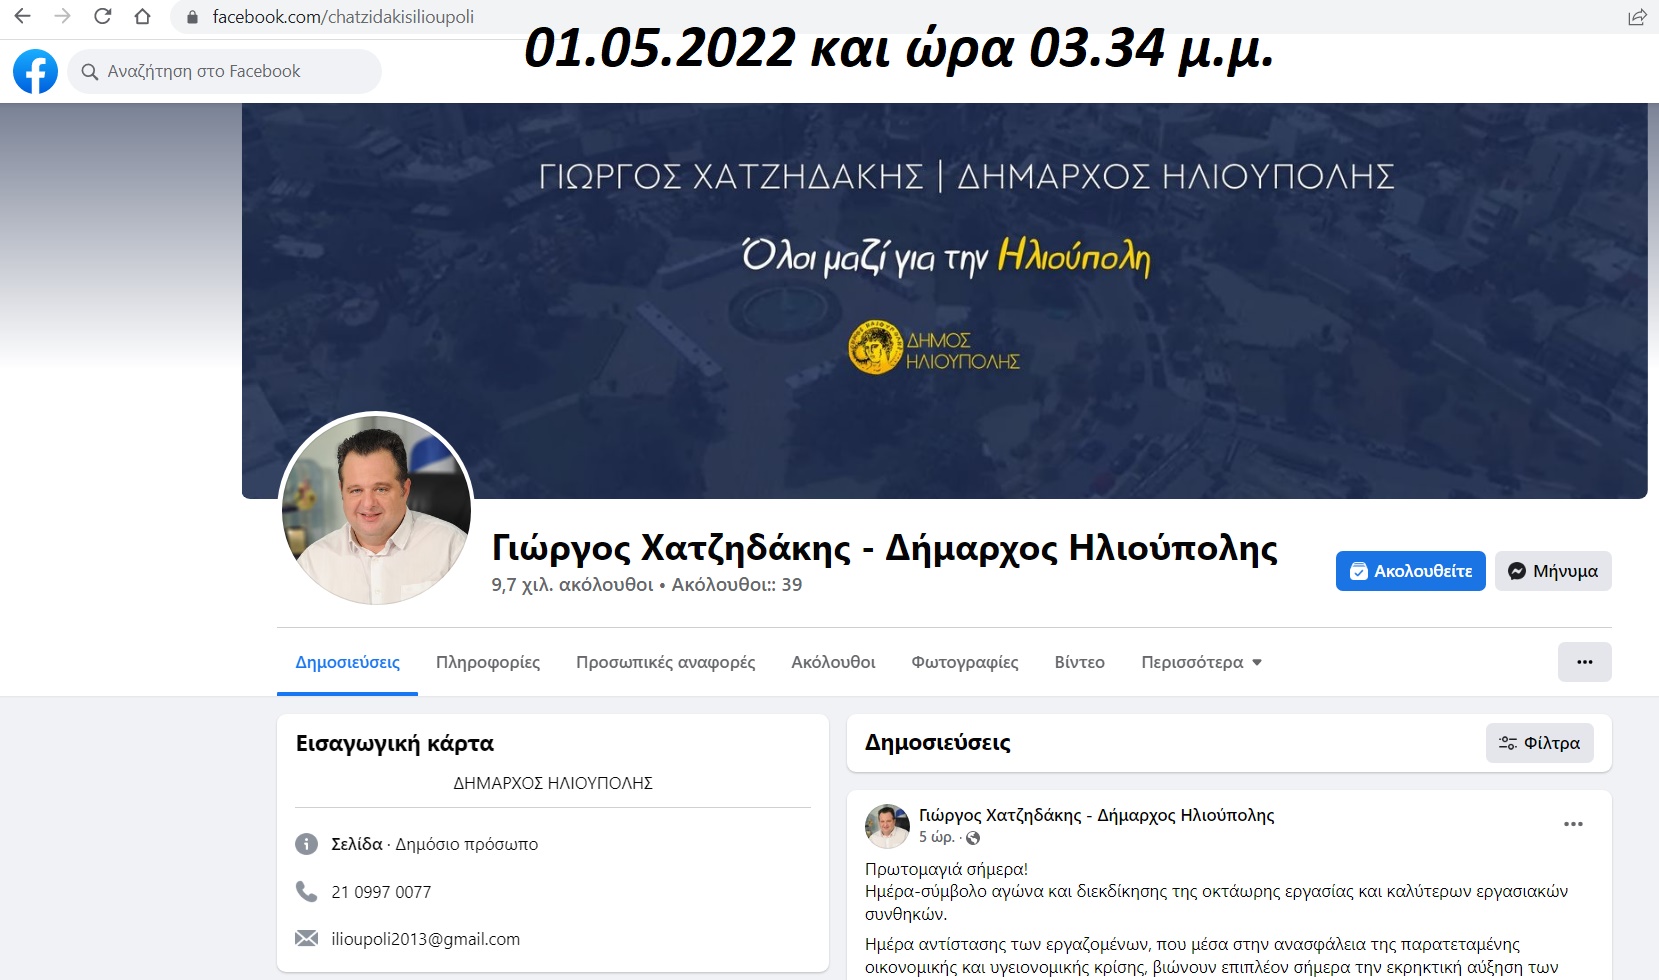Click email 'ilioupoli2013@gmail.com'
The image size is (1659, 980).
coord(425,939)
